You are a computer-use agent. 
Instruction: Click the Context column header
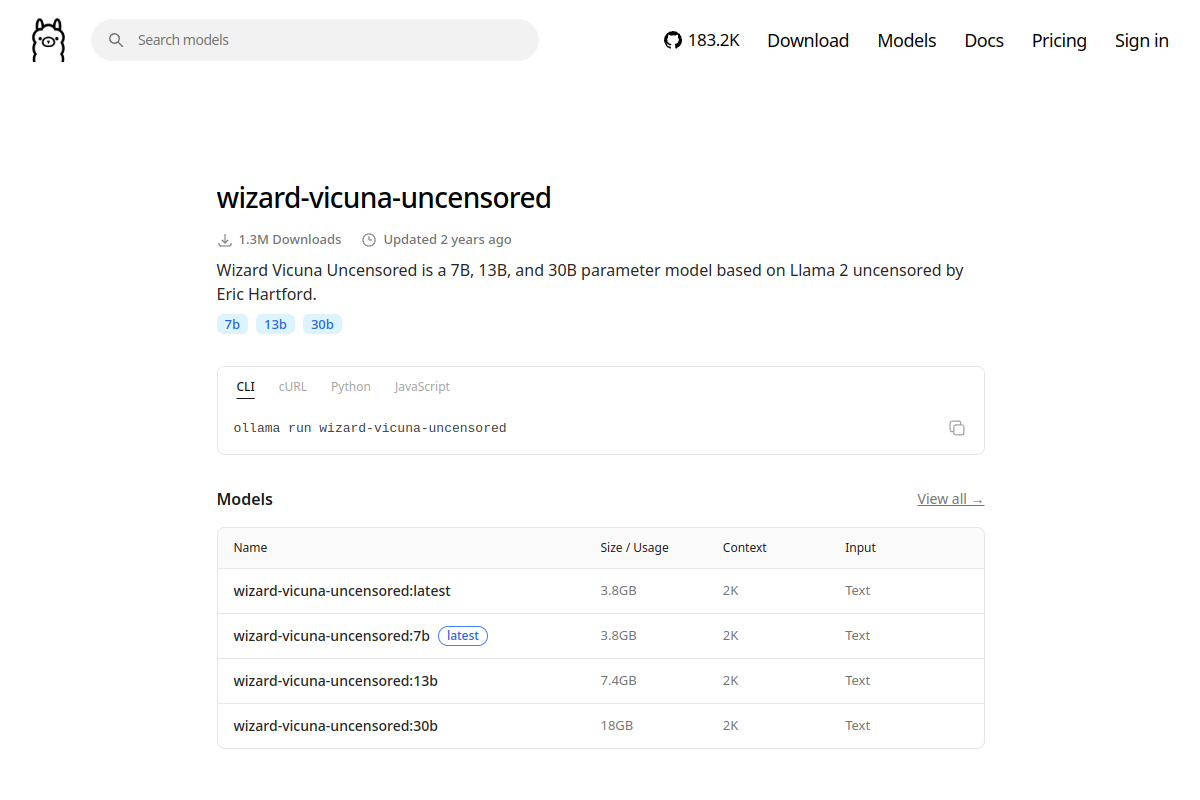click(745, 548)
